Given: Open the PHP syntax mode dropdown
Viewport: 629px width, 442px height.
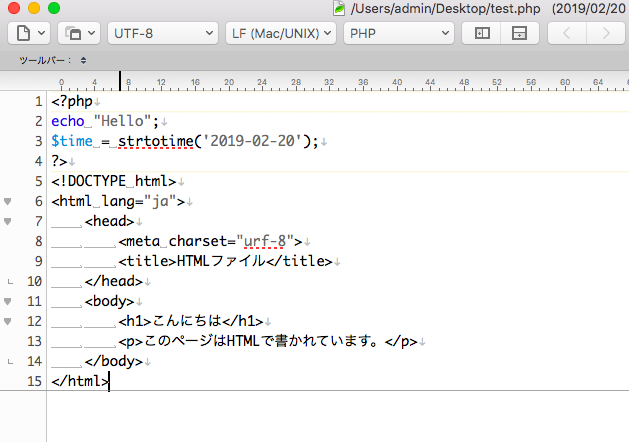Looking at the screenshot, I should [399, 33].
